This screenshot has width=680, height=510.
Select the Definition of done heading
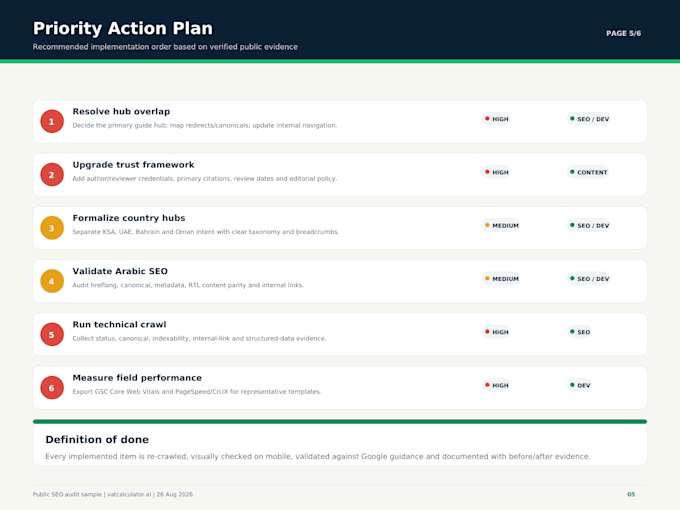click(x=97, y=440)
